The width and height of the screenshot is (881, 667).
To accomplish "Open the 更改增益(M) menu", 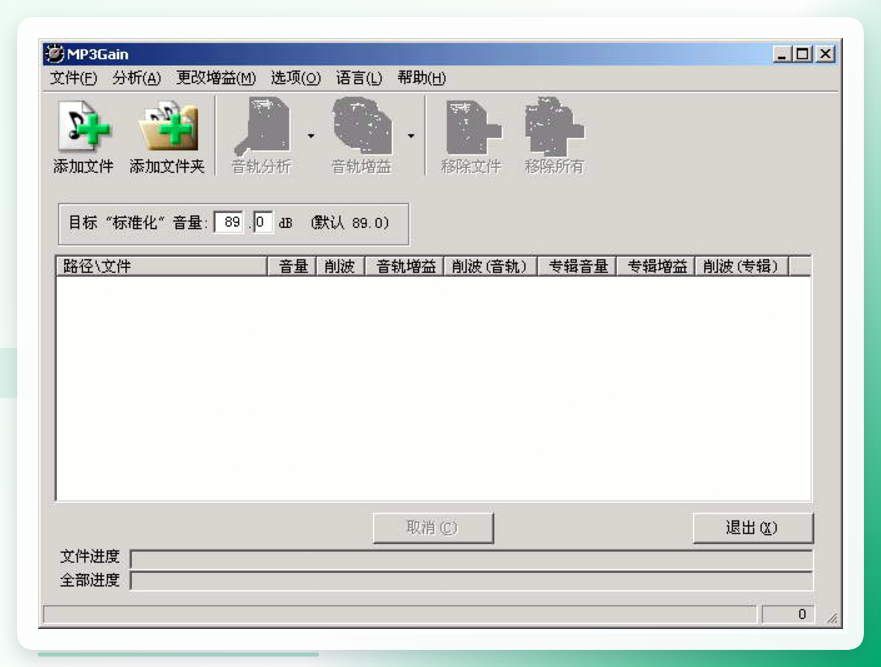I will (216, 78).
